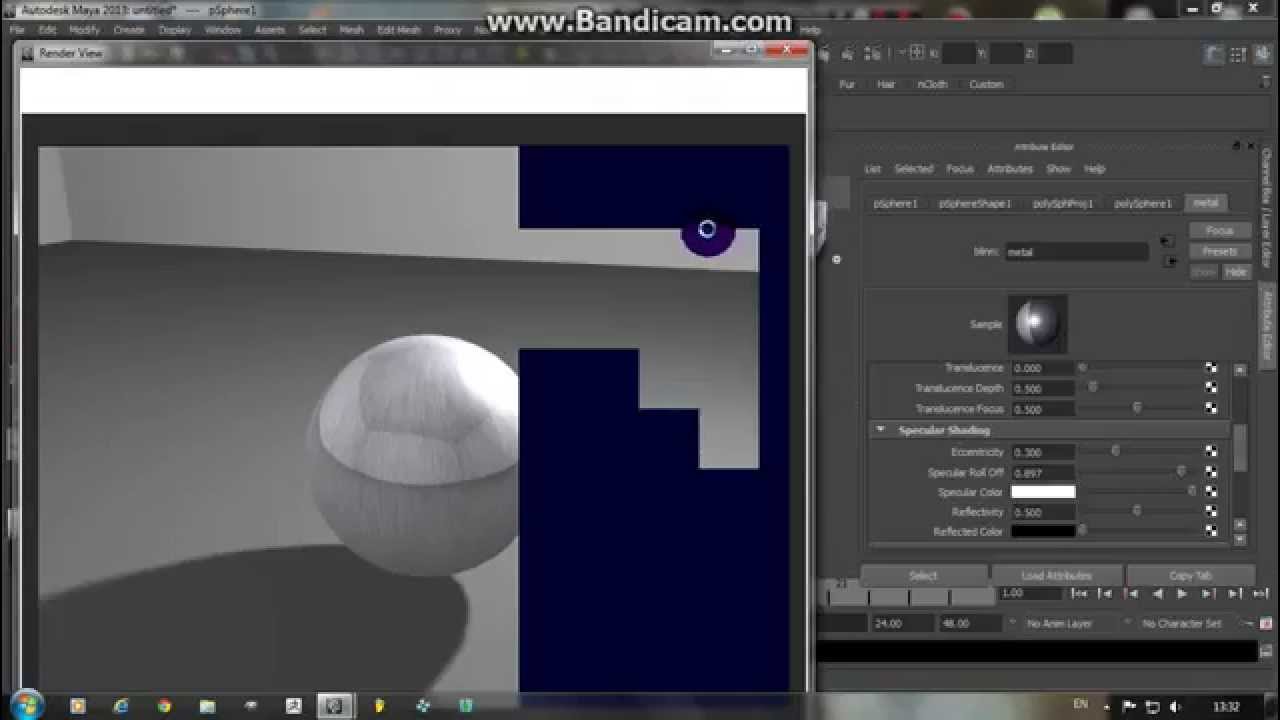Switch to the pSphere1 tab
This screenshot has height=720, width=1280.
point(895,203)
